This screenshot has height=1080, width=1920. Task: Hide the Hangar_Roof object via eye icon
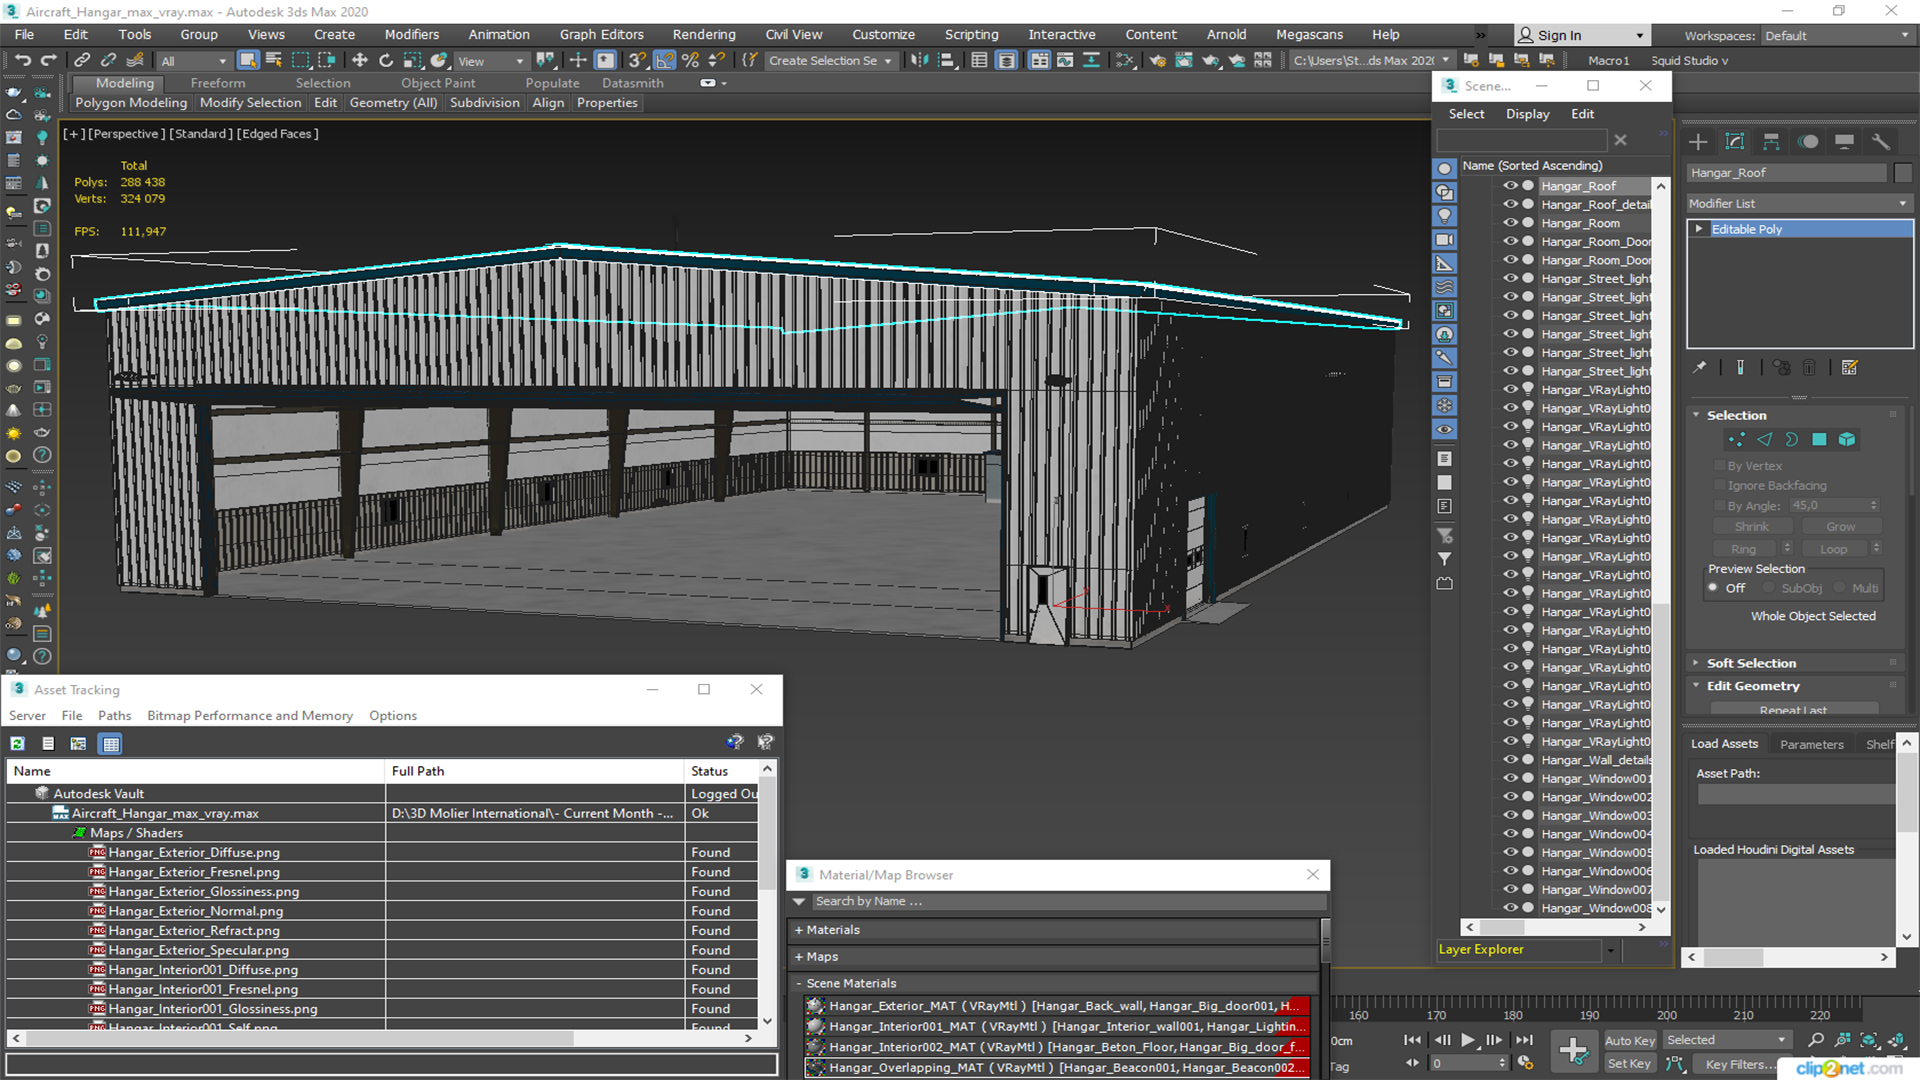pos(1510,186)
